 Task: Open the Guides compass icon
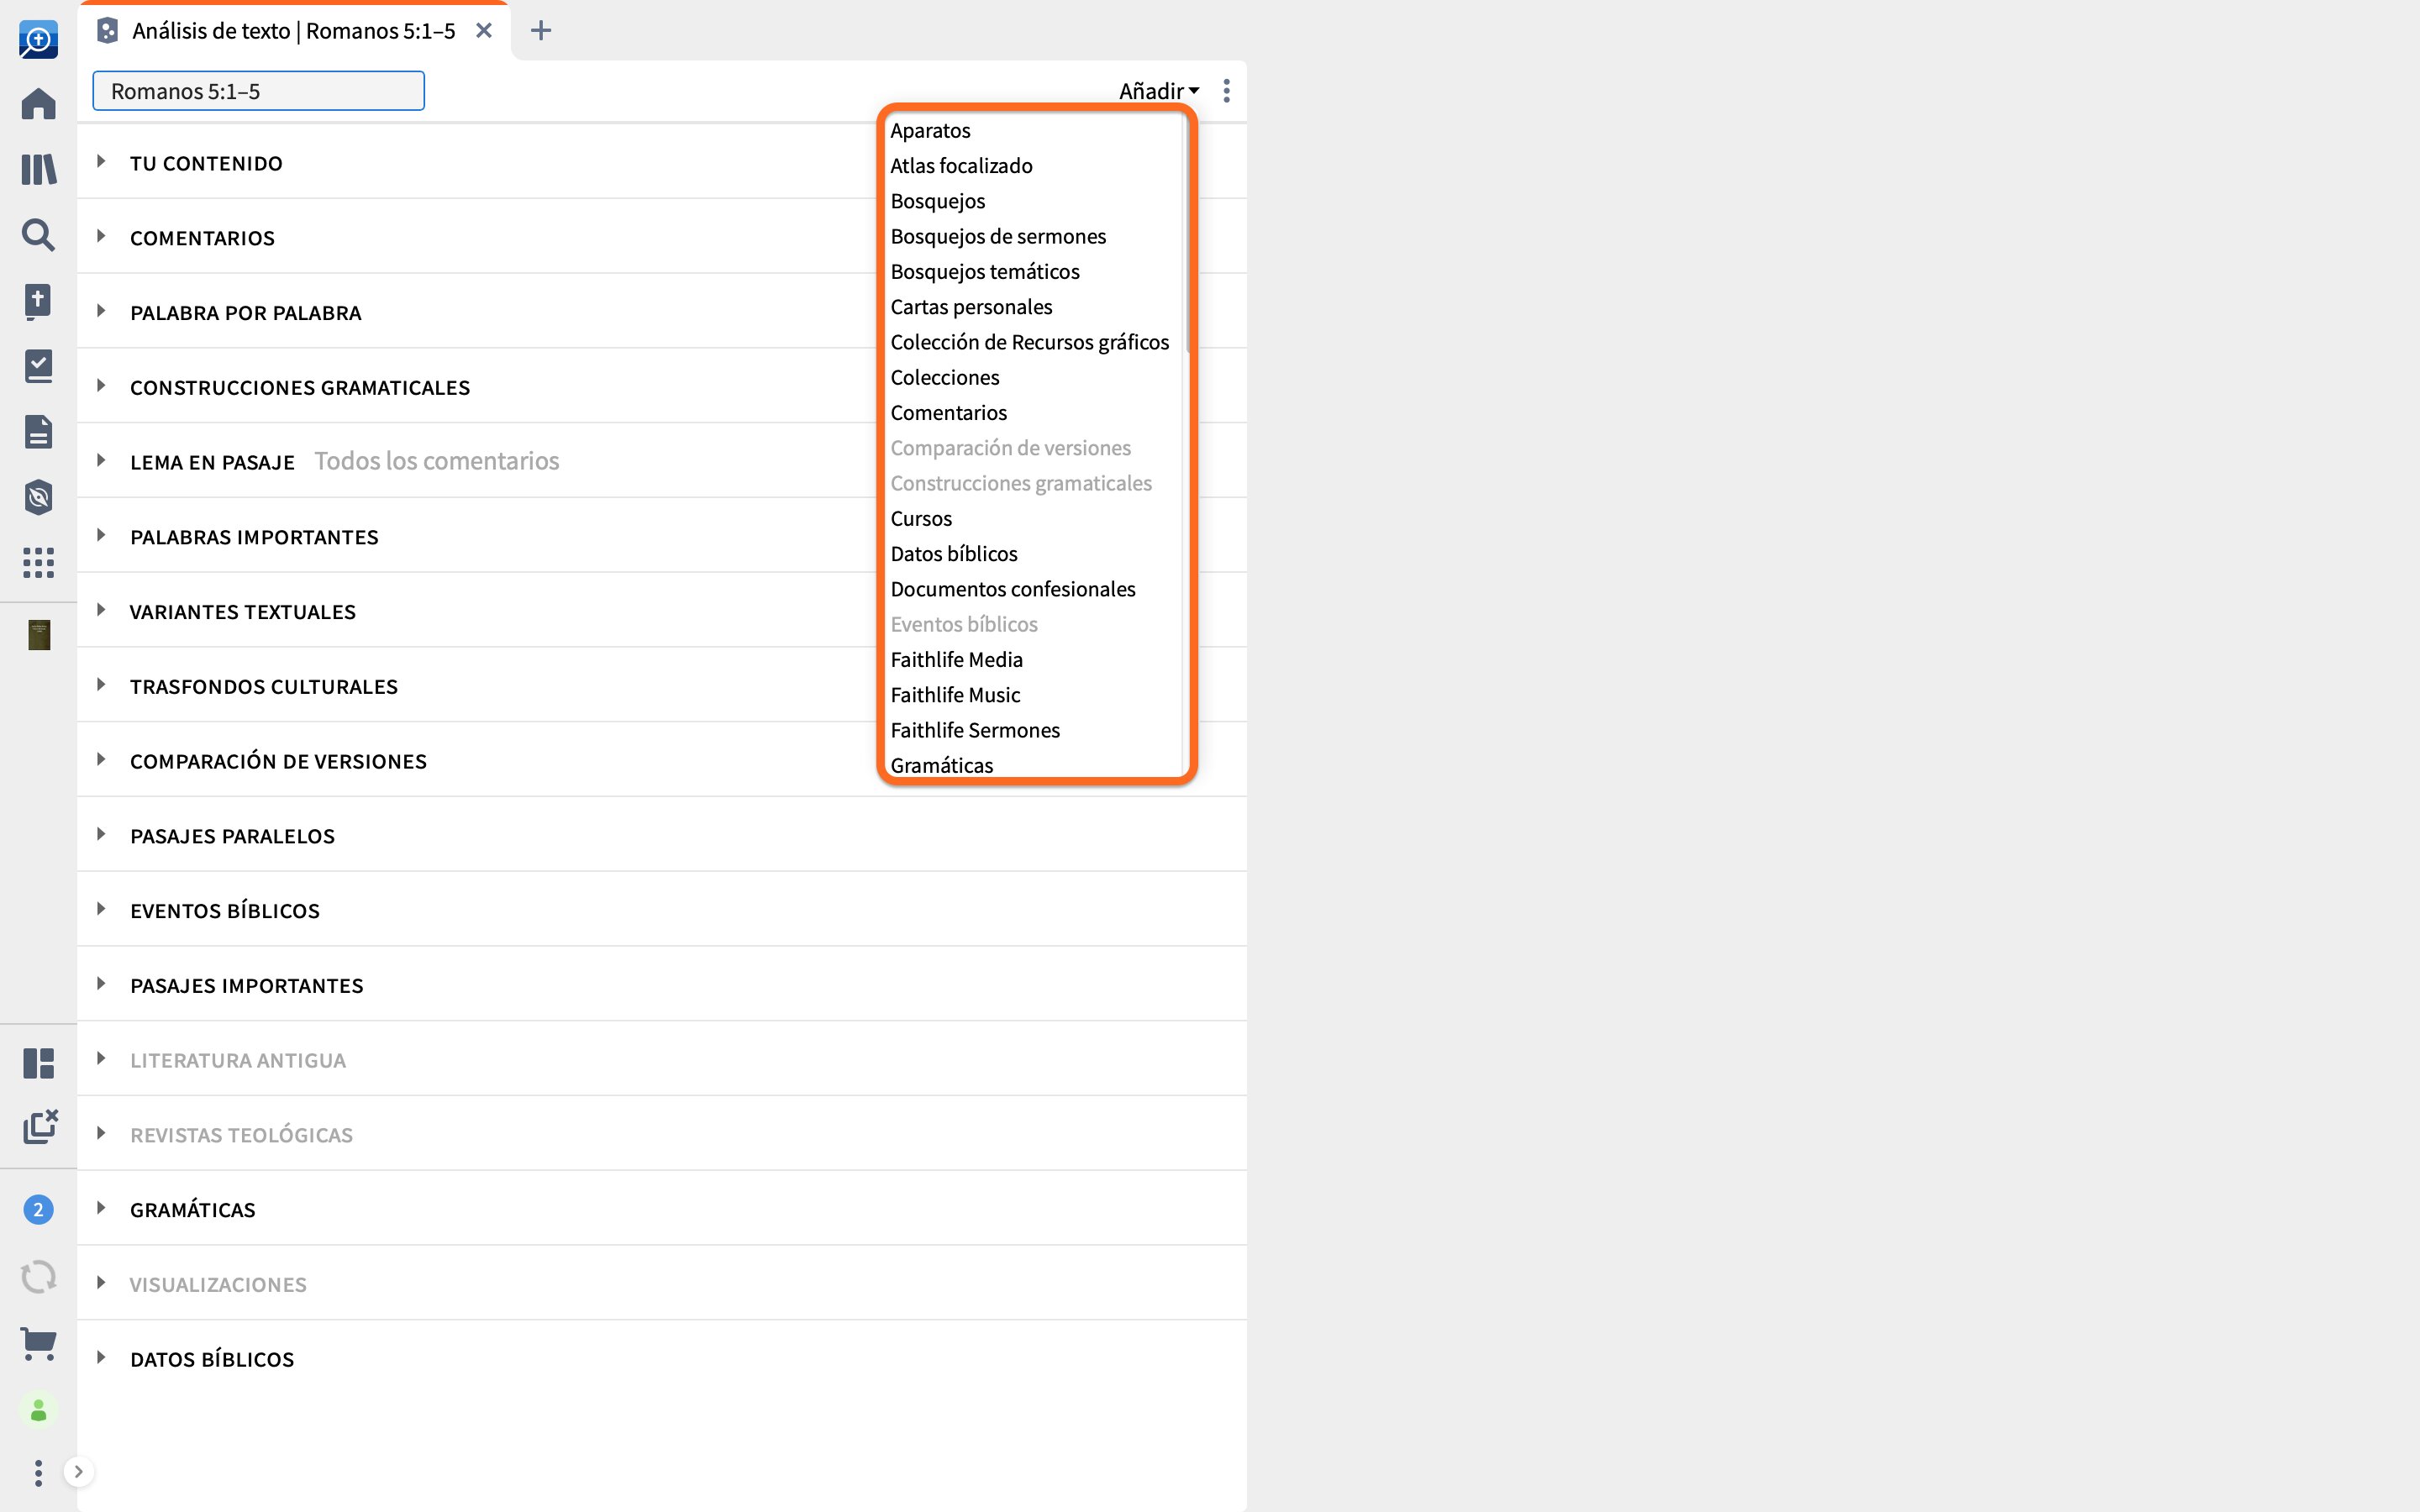click(x=38, y=497)
